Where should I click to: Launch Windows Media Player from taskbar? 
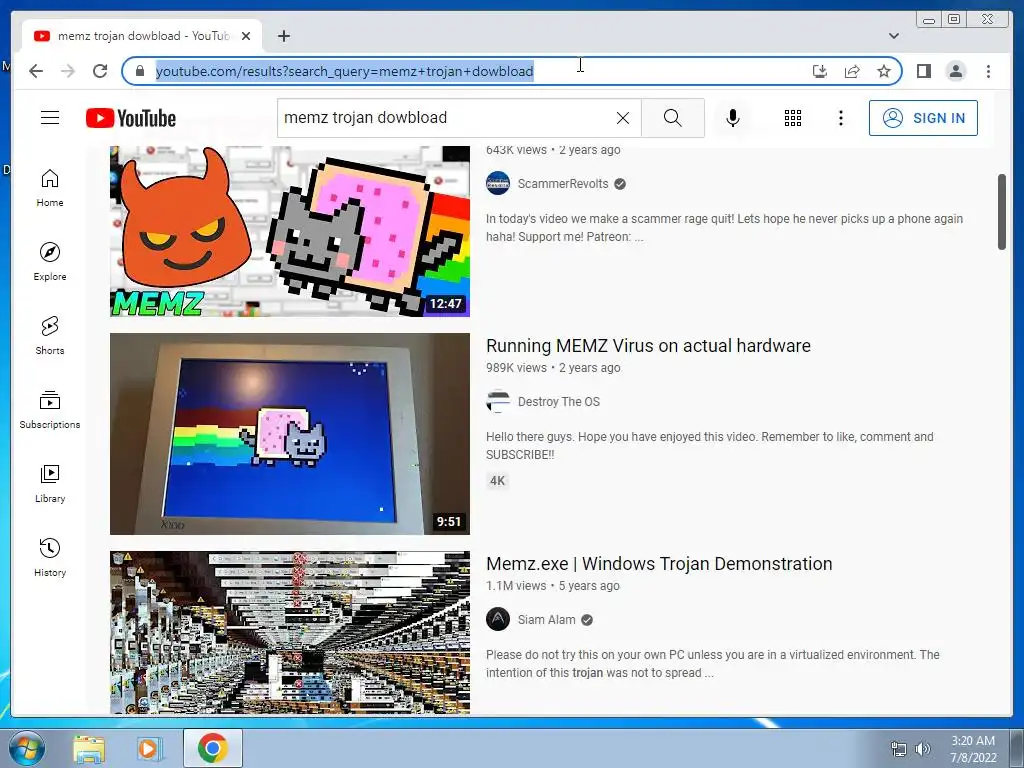tap(149, 748)
